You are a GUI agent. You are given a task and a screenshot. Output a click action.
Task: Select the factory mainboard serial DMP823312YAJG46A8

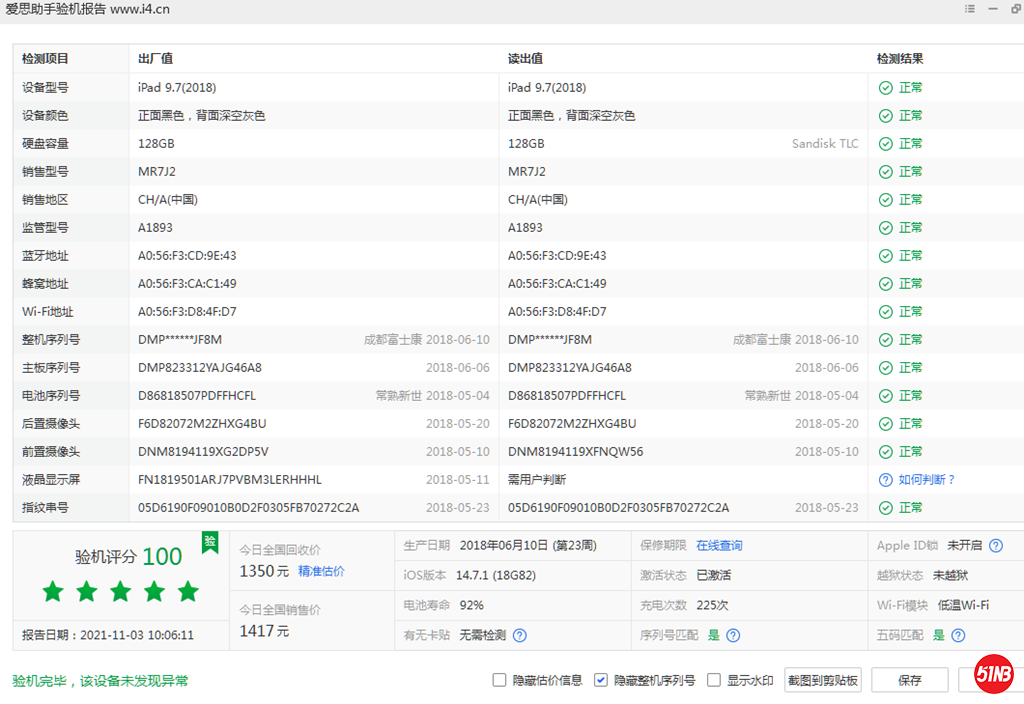pyautogui.click(x=200, y=368)
